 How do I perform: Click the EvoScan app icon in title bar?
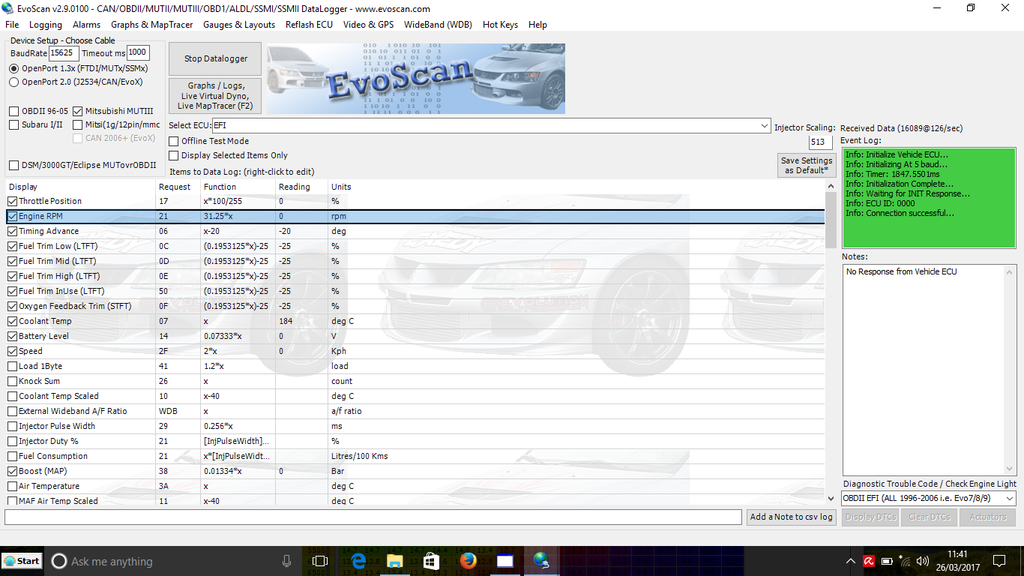click(7, 8)
